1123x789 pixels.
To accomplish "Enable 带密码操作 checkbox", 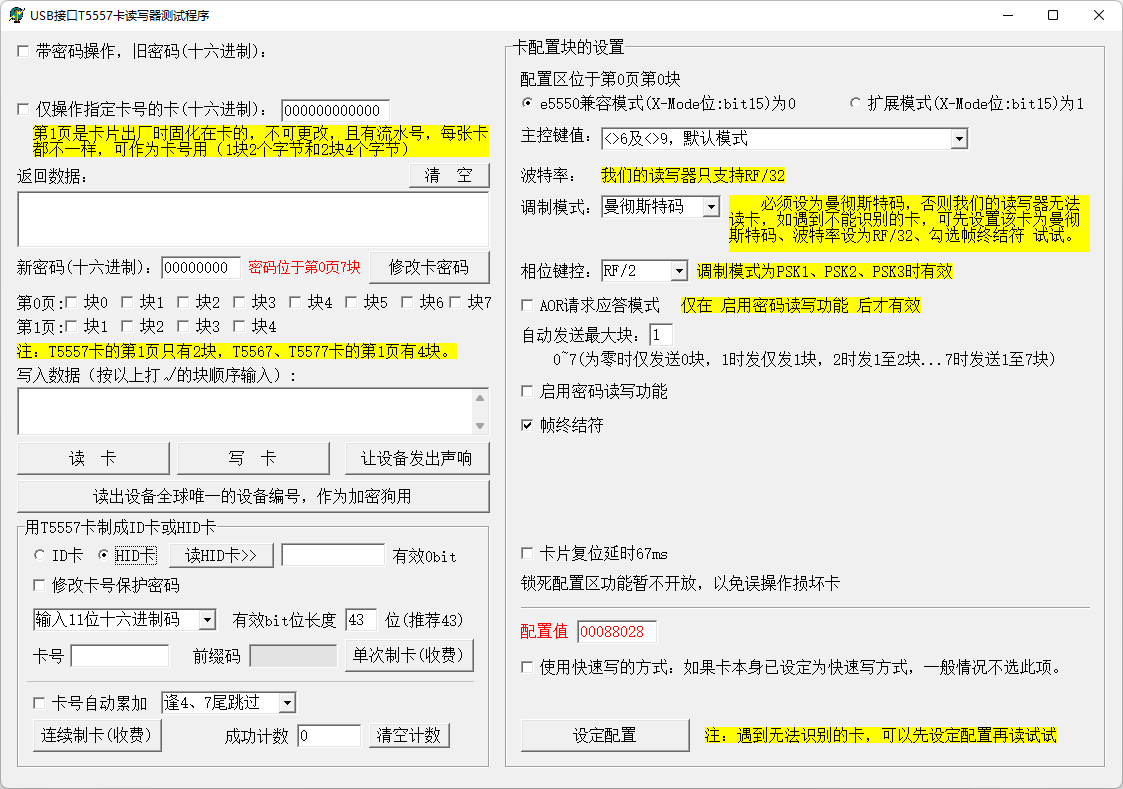I will point(23,51).
